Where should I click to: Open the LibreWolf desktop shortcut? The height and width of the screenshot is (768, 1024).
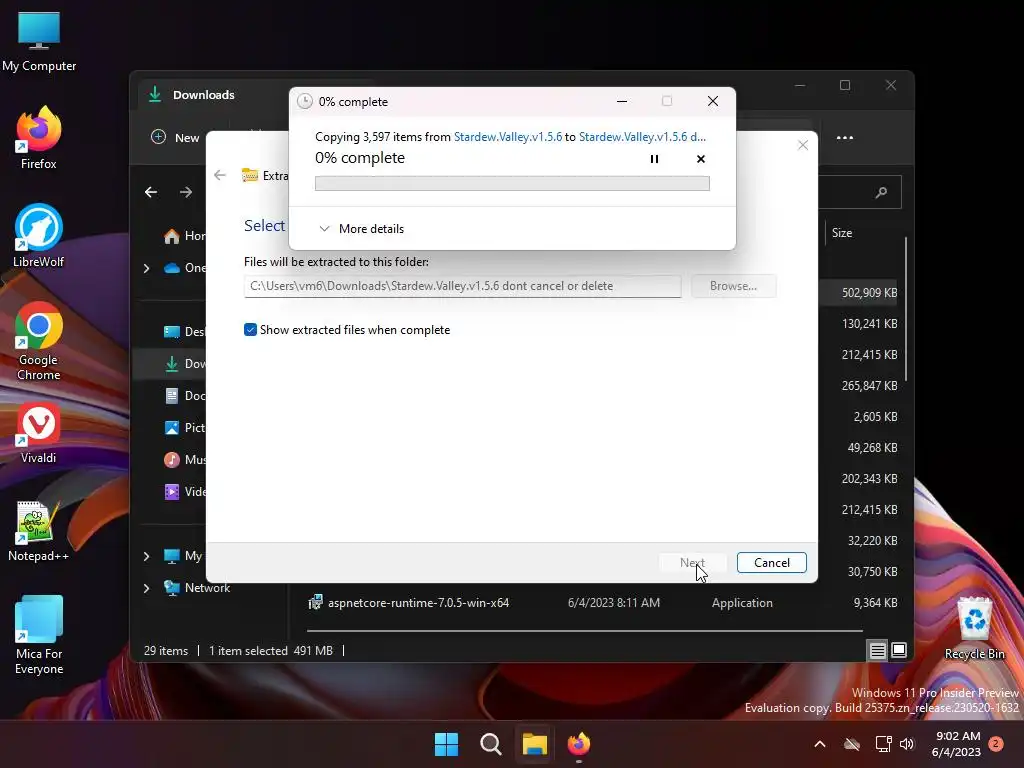39,236
